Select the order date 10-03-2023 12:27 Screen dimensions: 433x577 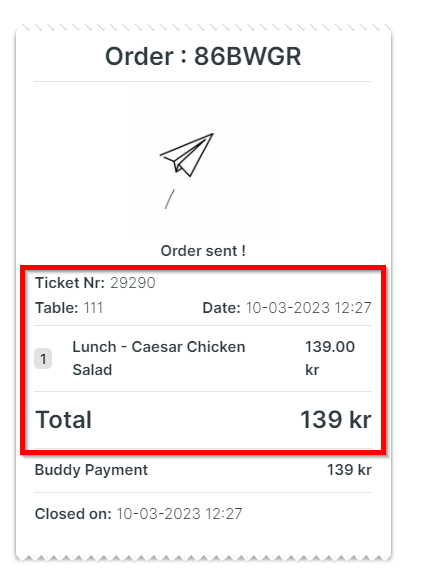click(x=309, y=308)
